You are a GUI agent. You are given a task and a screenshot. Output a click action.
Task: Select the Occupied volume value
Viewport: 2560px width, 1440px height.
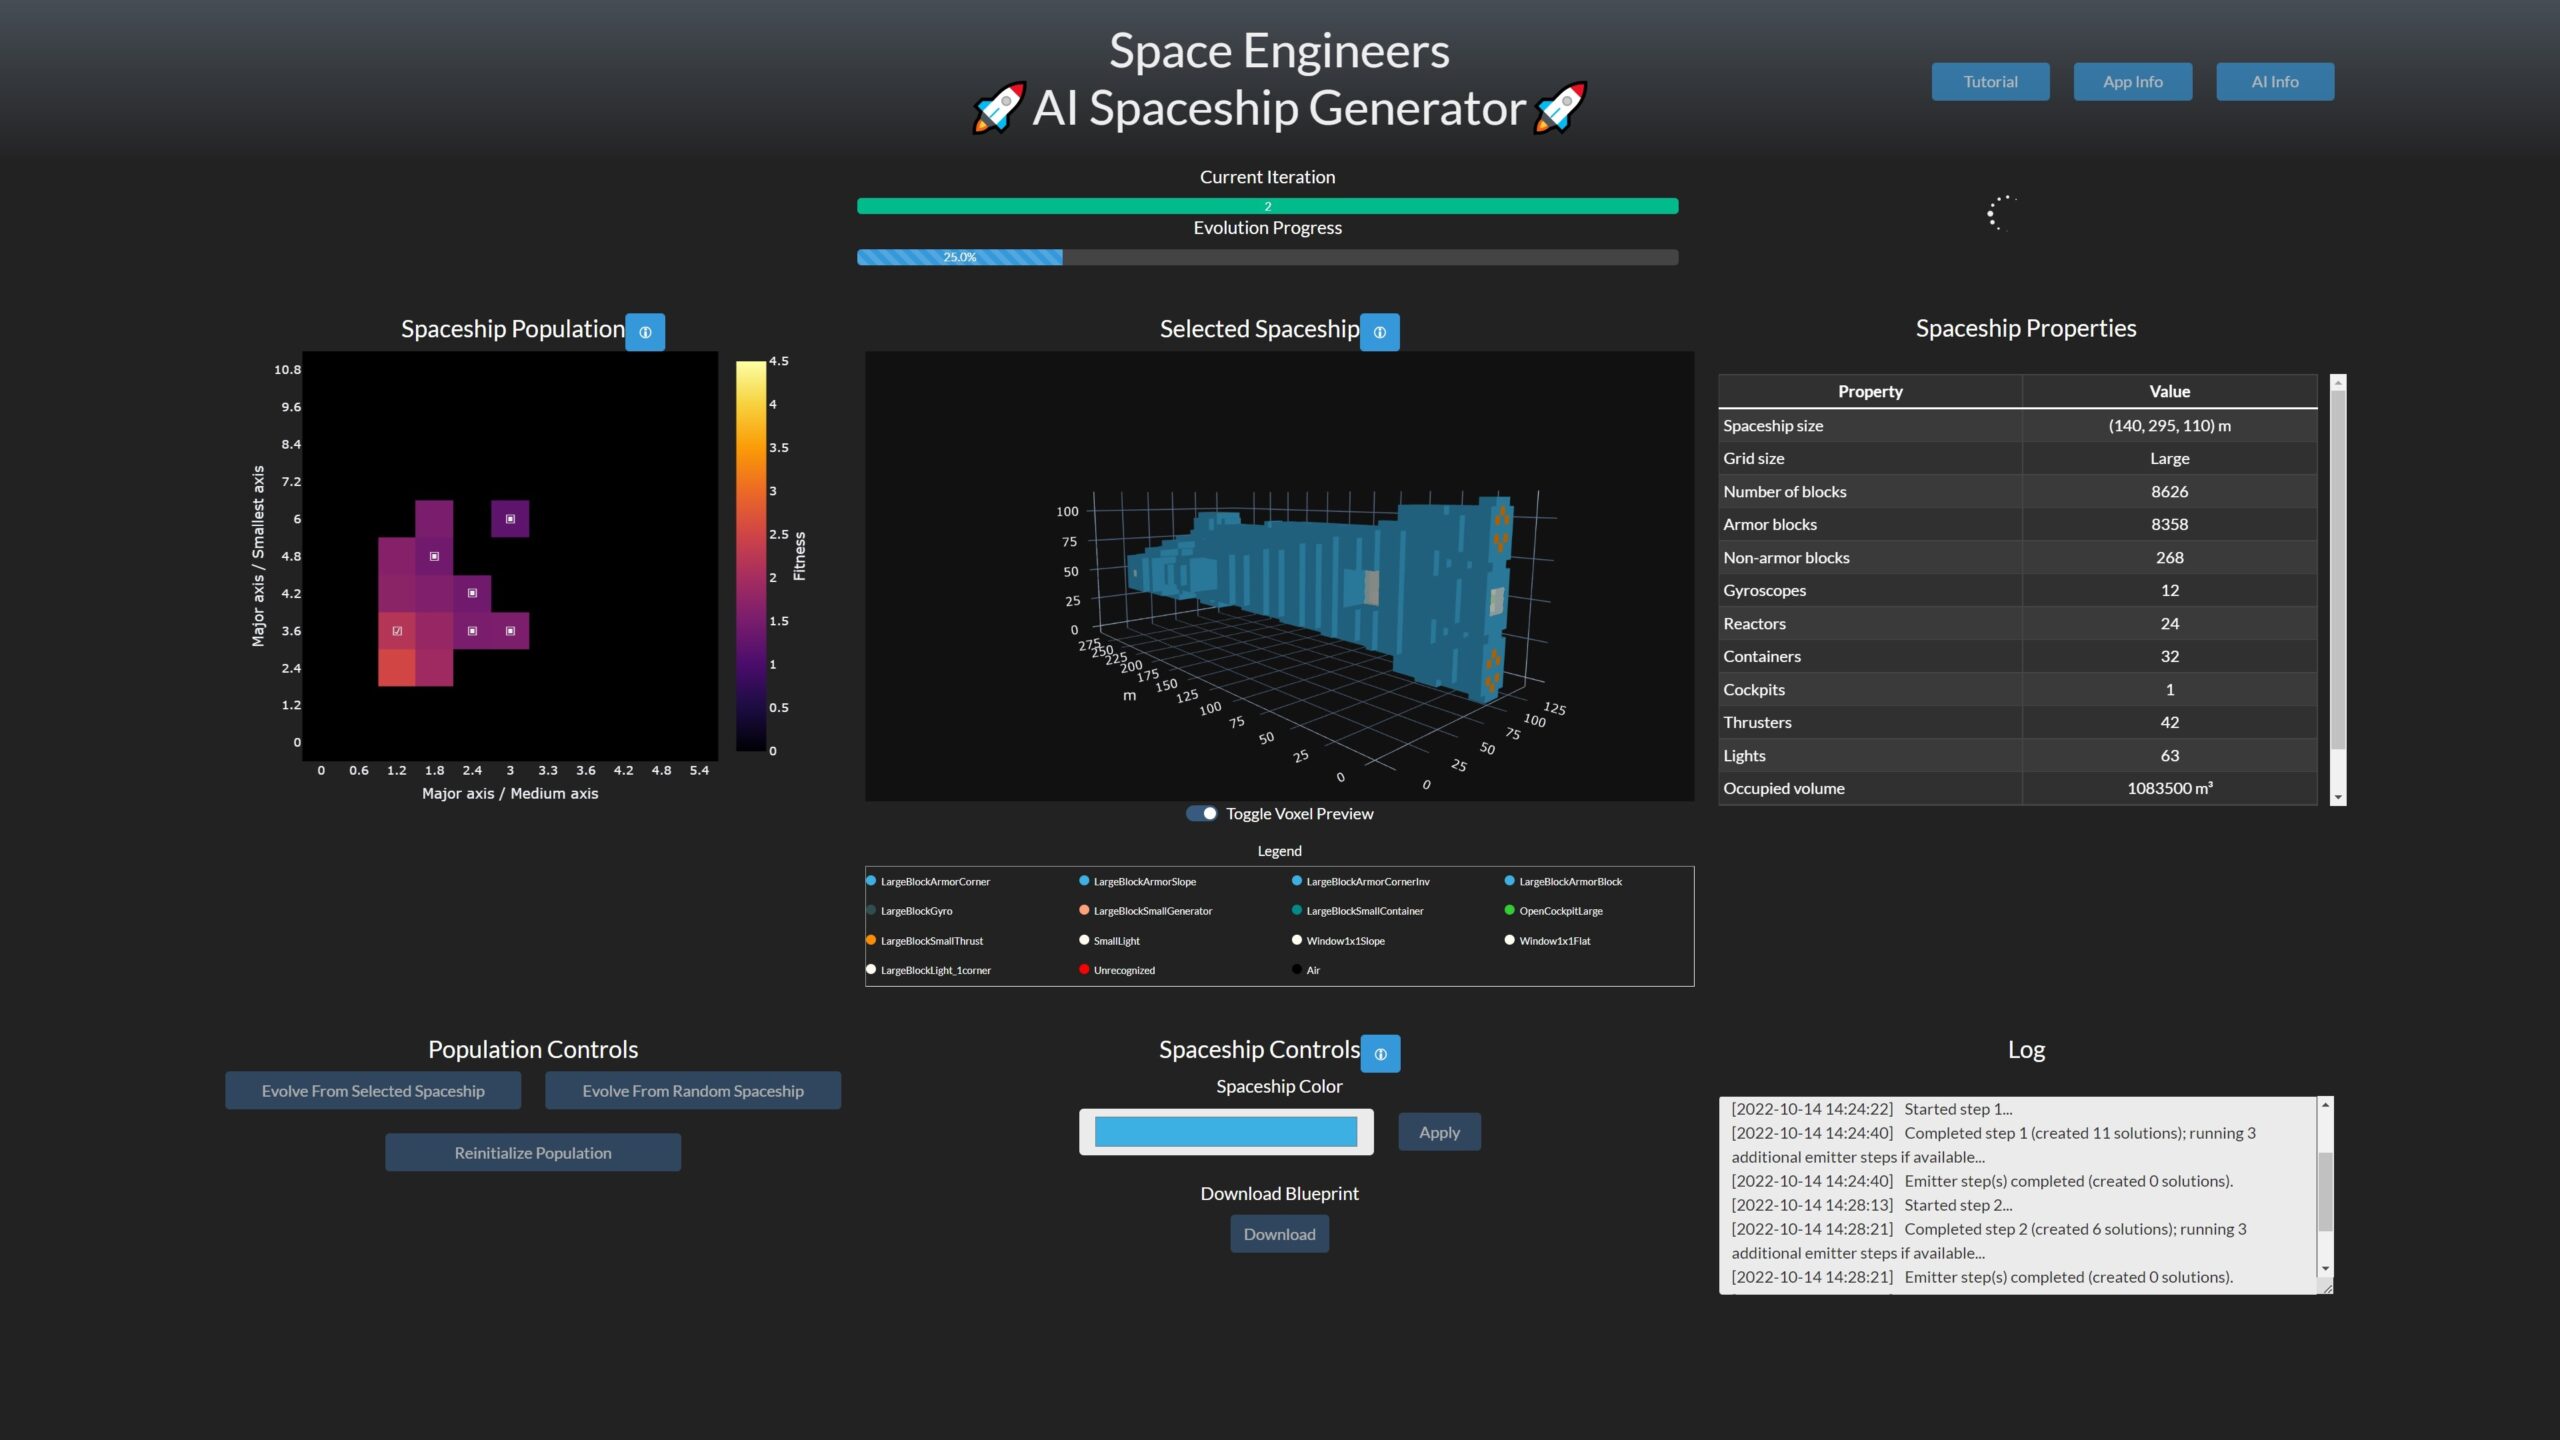coord(2169,788)
